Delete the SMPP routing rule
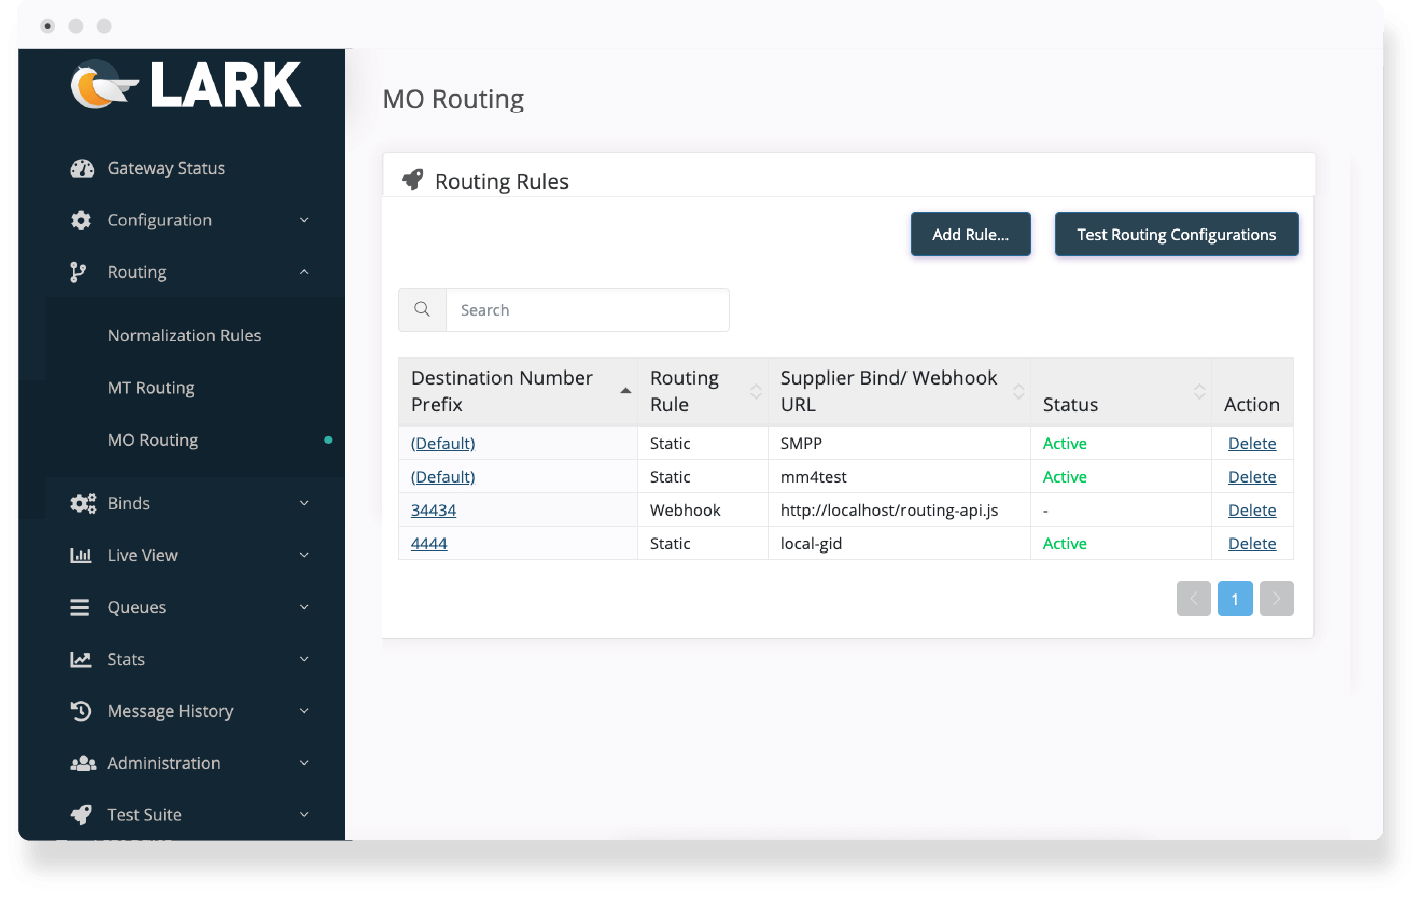The width and height of the screenshot is (1420, 897). [1252, 443]
